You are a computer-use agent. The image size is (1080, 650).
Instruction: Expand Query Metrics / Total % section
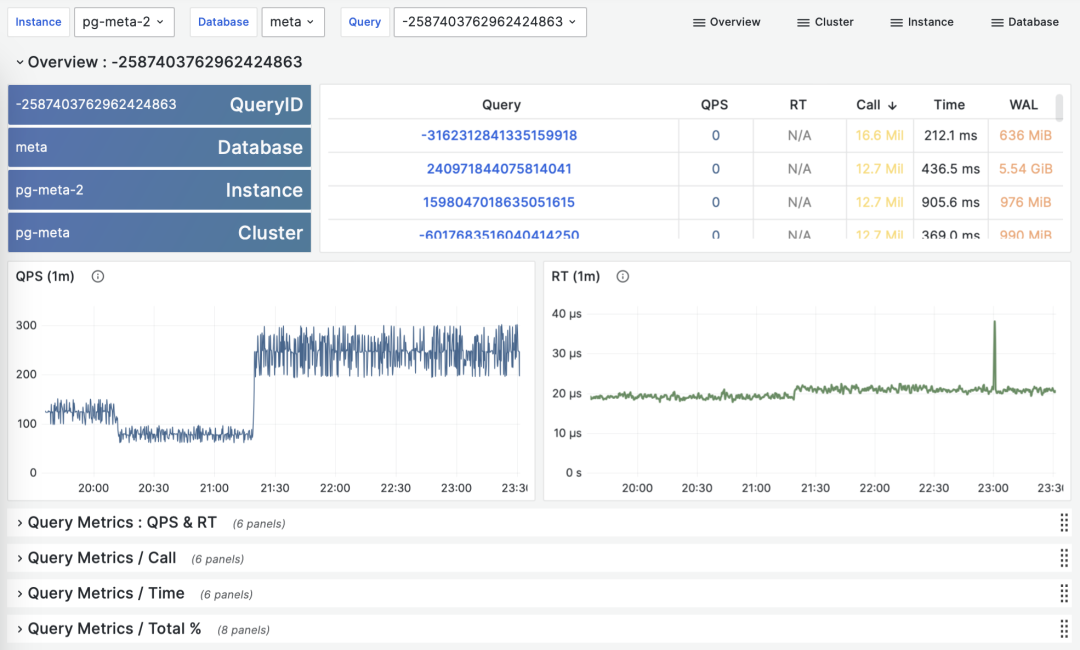20,629
